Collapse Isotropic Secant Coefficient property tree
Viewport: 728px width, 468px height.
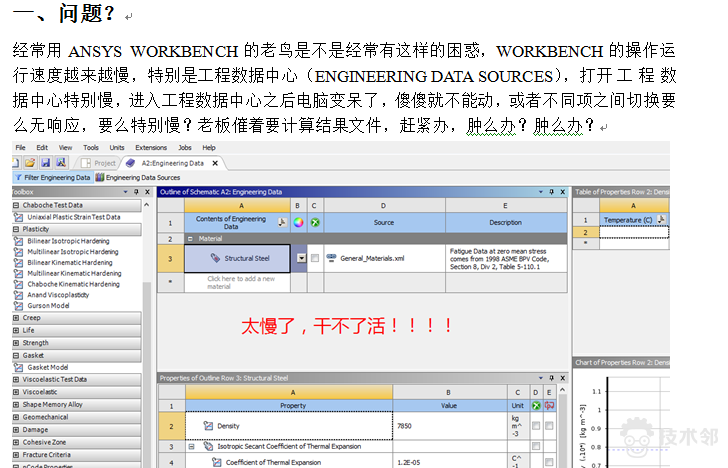pos(191,446)
